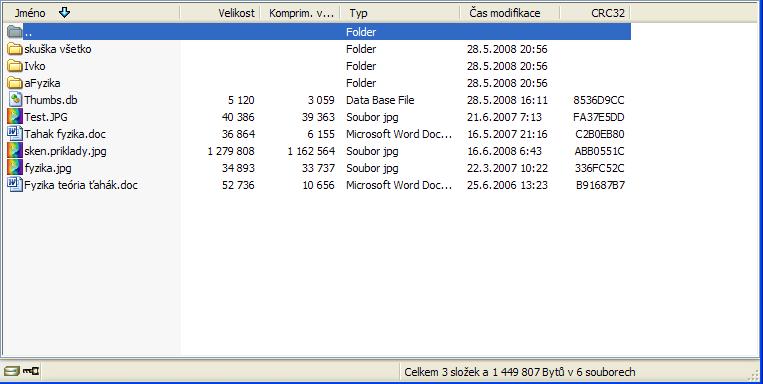763x384 pixels.
Task: Select the aFyzika folder icon
Action: click(15, 83)
